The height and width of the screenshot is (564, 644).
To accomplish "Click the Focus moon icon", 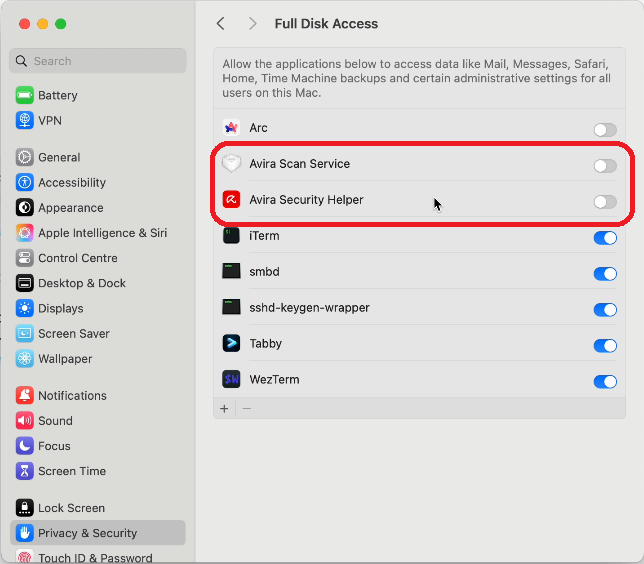I will [x=25, y=446].
